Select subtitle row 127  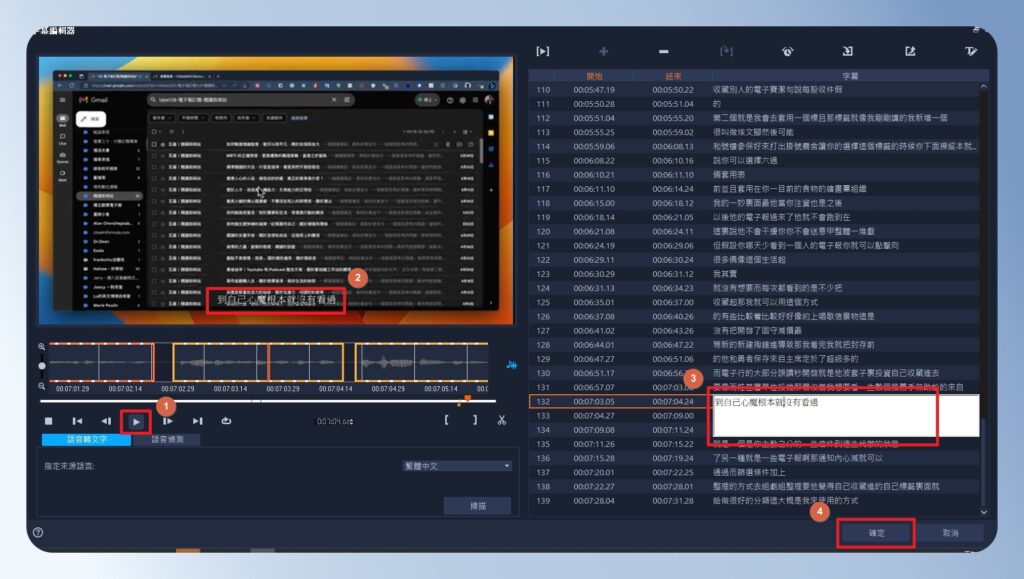(754, 331)
